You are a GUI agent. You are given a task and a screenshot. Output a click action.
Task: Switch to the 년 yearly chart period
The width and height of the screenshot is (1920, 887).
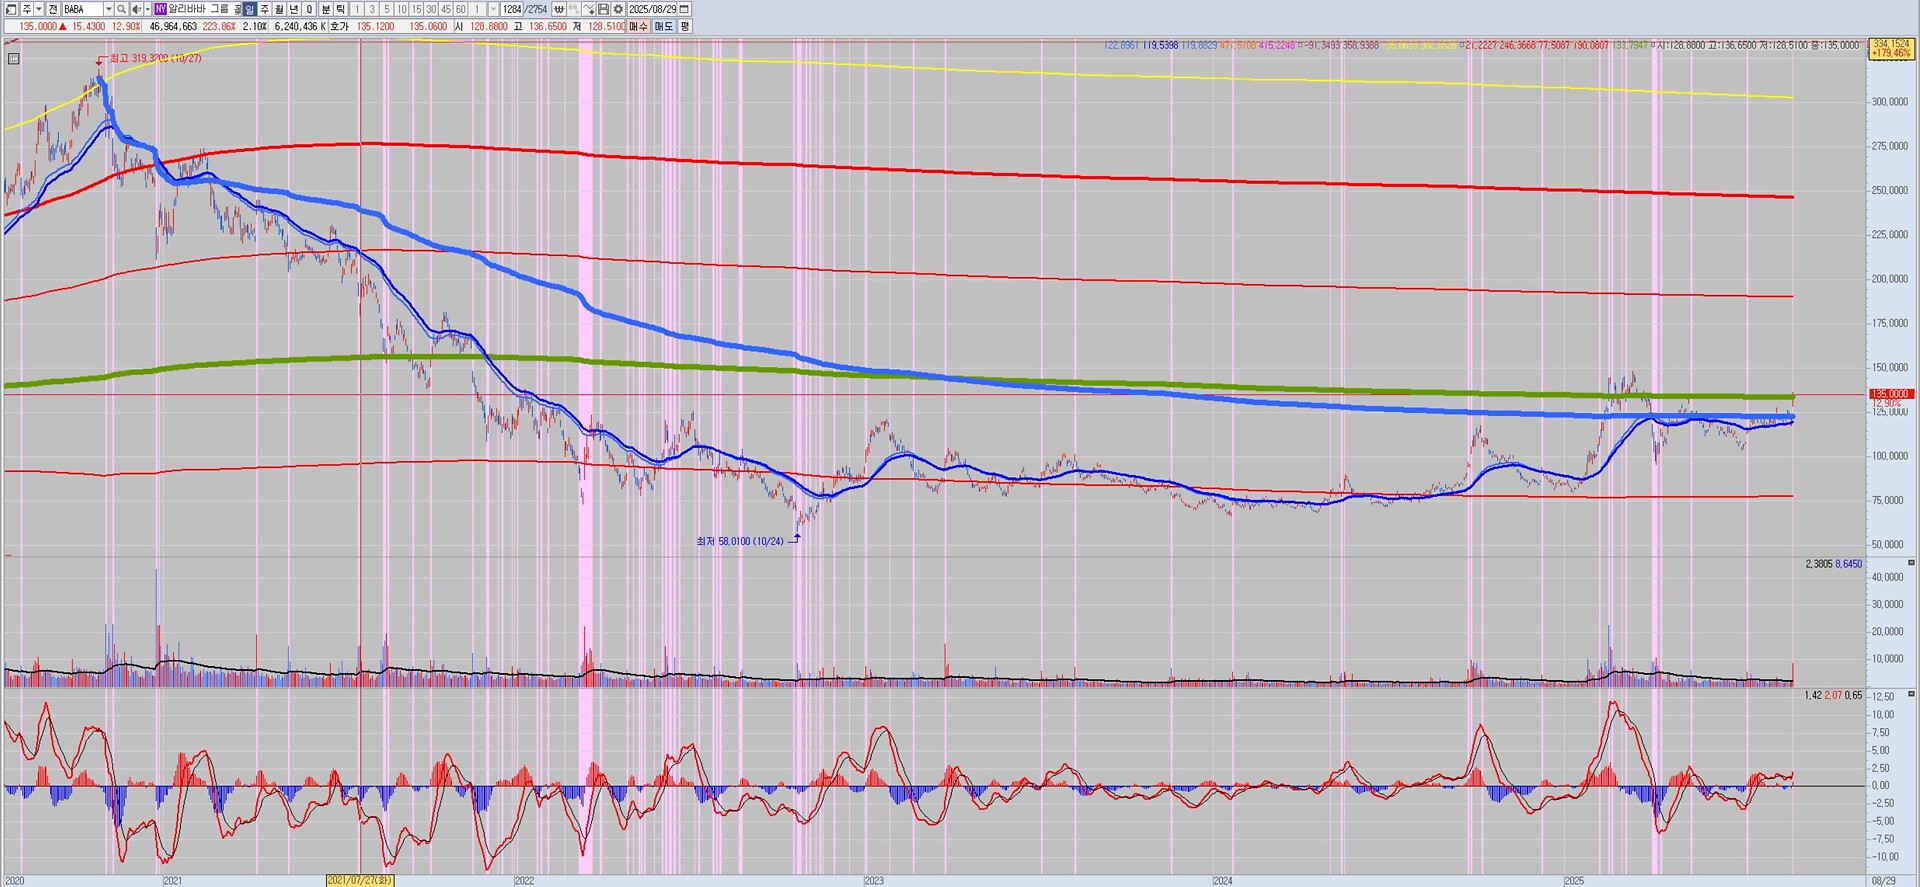pyautogui.click(x=294, y=9)
